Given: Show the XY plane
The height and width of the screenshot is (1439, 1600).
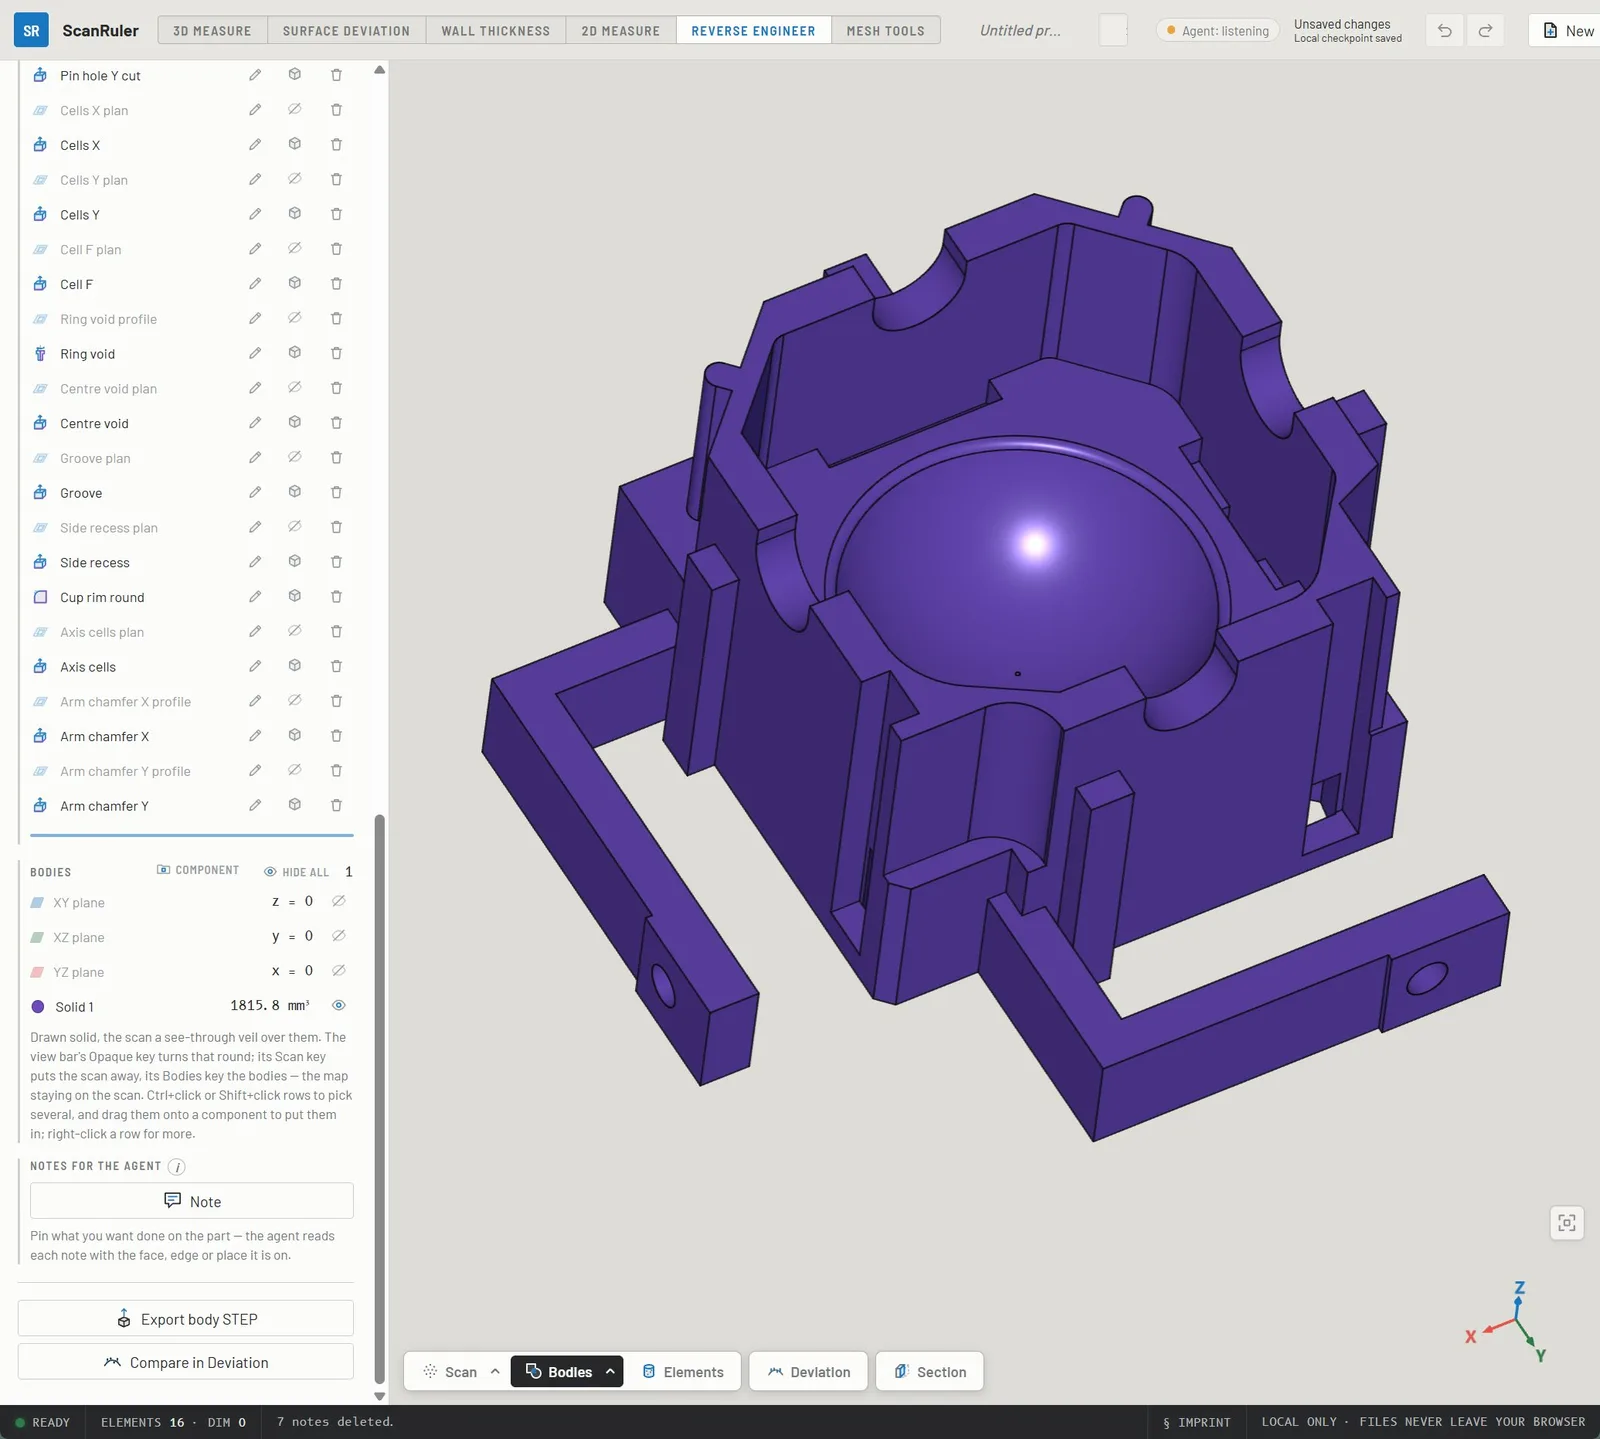Looking at the screenshot, I should tap(339, 902).
